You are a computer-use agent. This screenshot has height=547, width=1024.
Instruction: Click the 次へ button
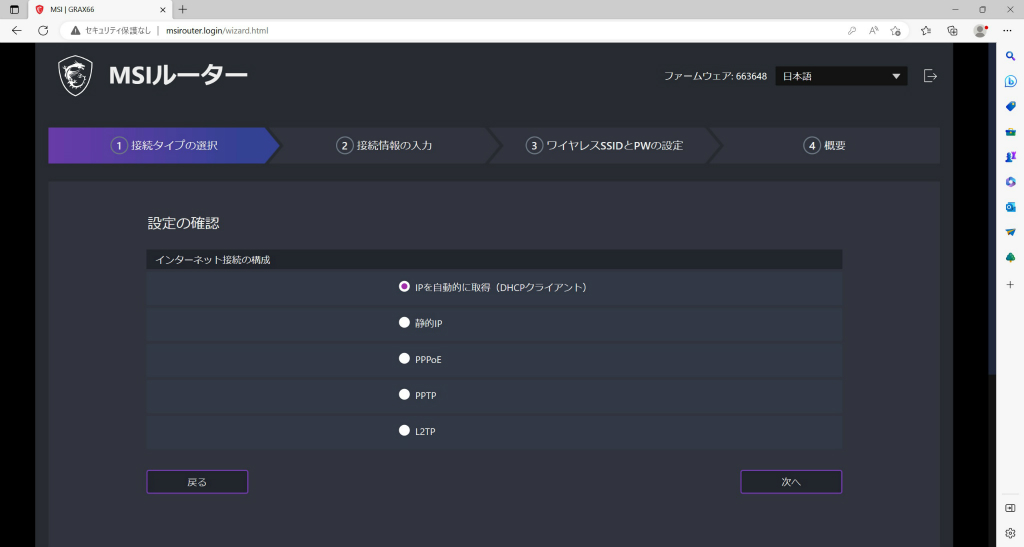pyautogui.click(x=791, y=482)
